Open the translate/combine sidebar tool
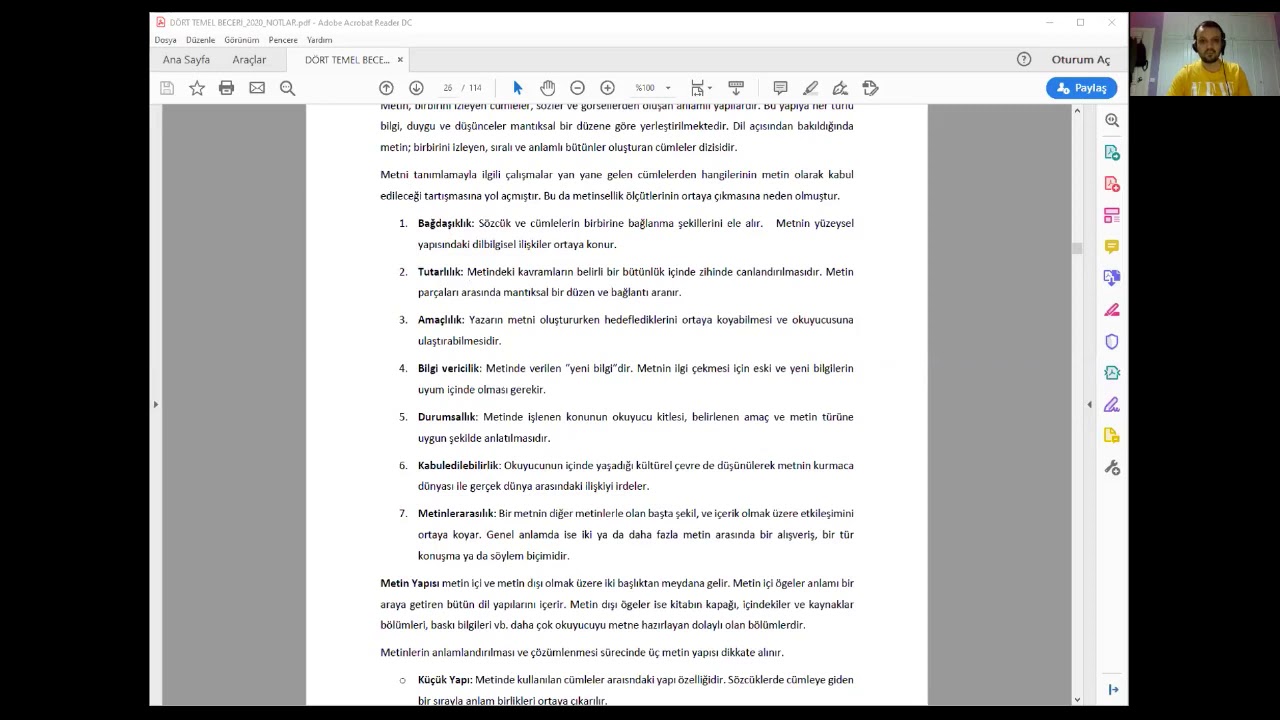Screen dimensions: 1280x720 point(1112,277)
